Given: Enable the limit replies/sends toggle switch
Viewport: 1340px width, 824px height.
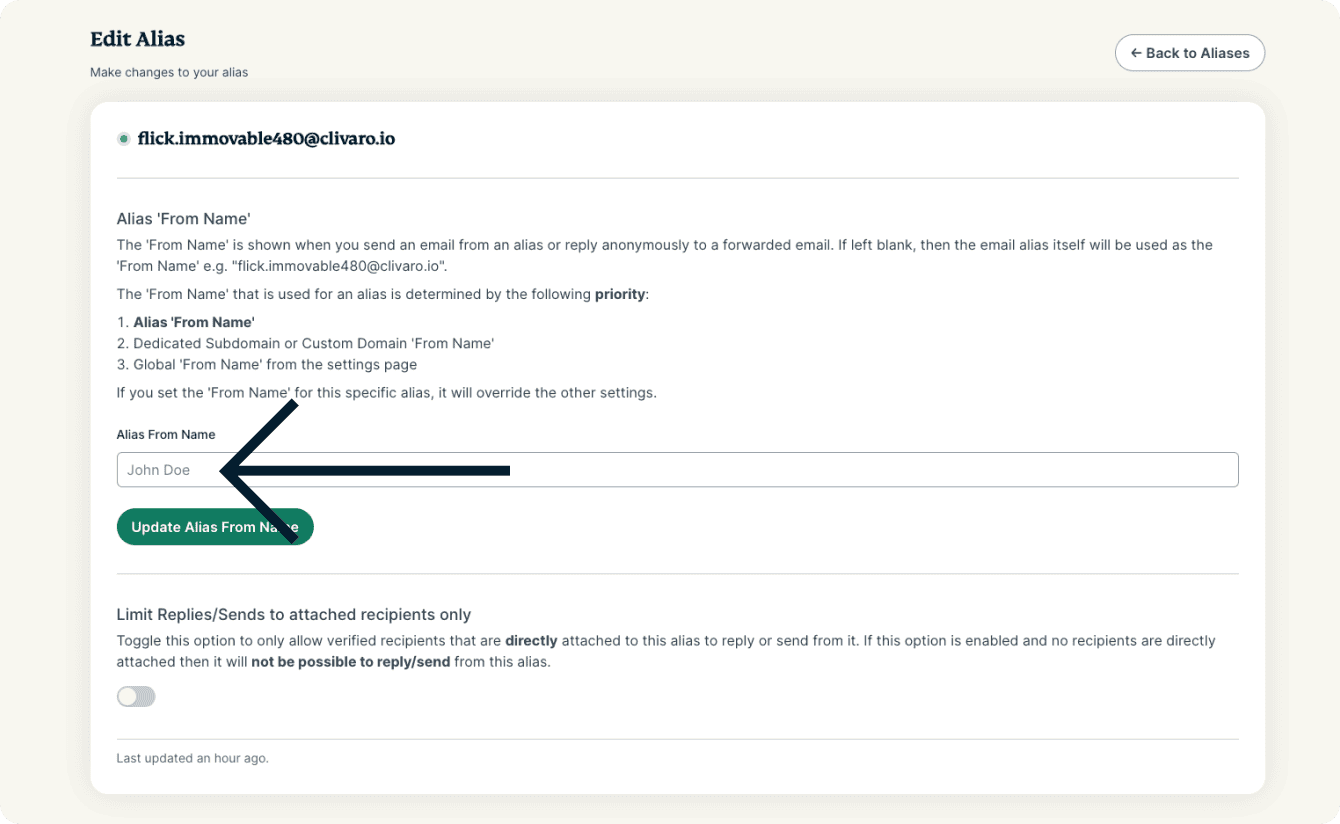Looking at the screenshot, I should 136,697.
